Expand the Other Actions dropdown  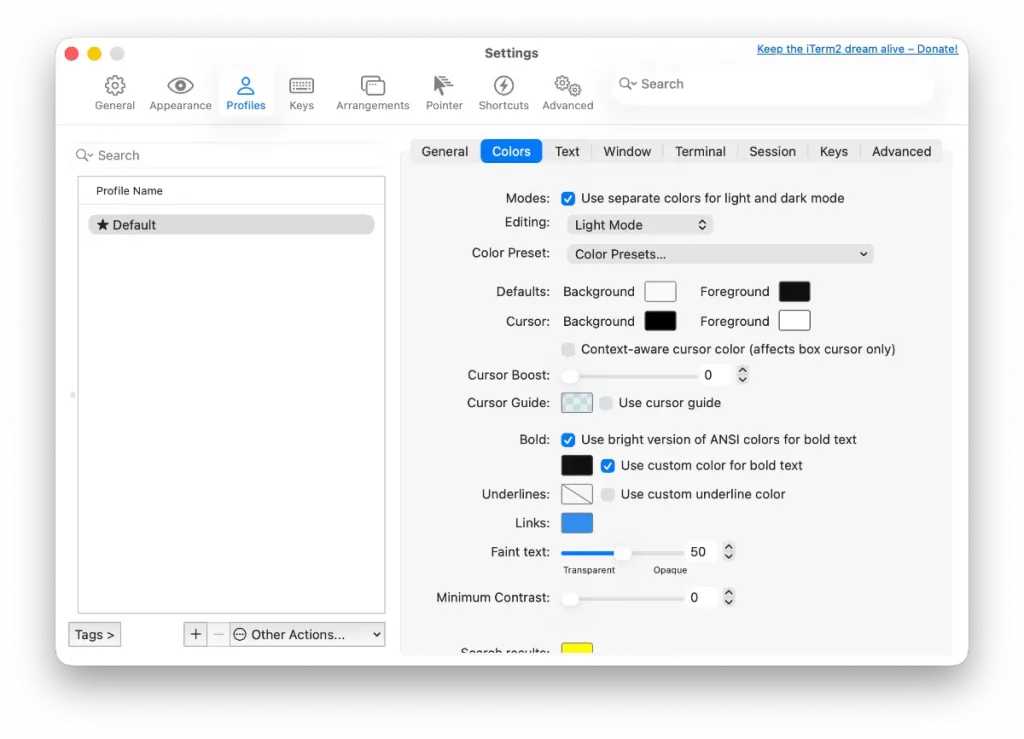click(306, 634)
